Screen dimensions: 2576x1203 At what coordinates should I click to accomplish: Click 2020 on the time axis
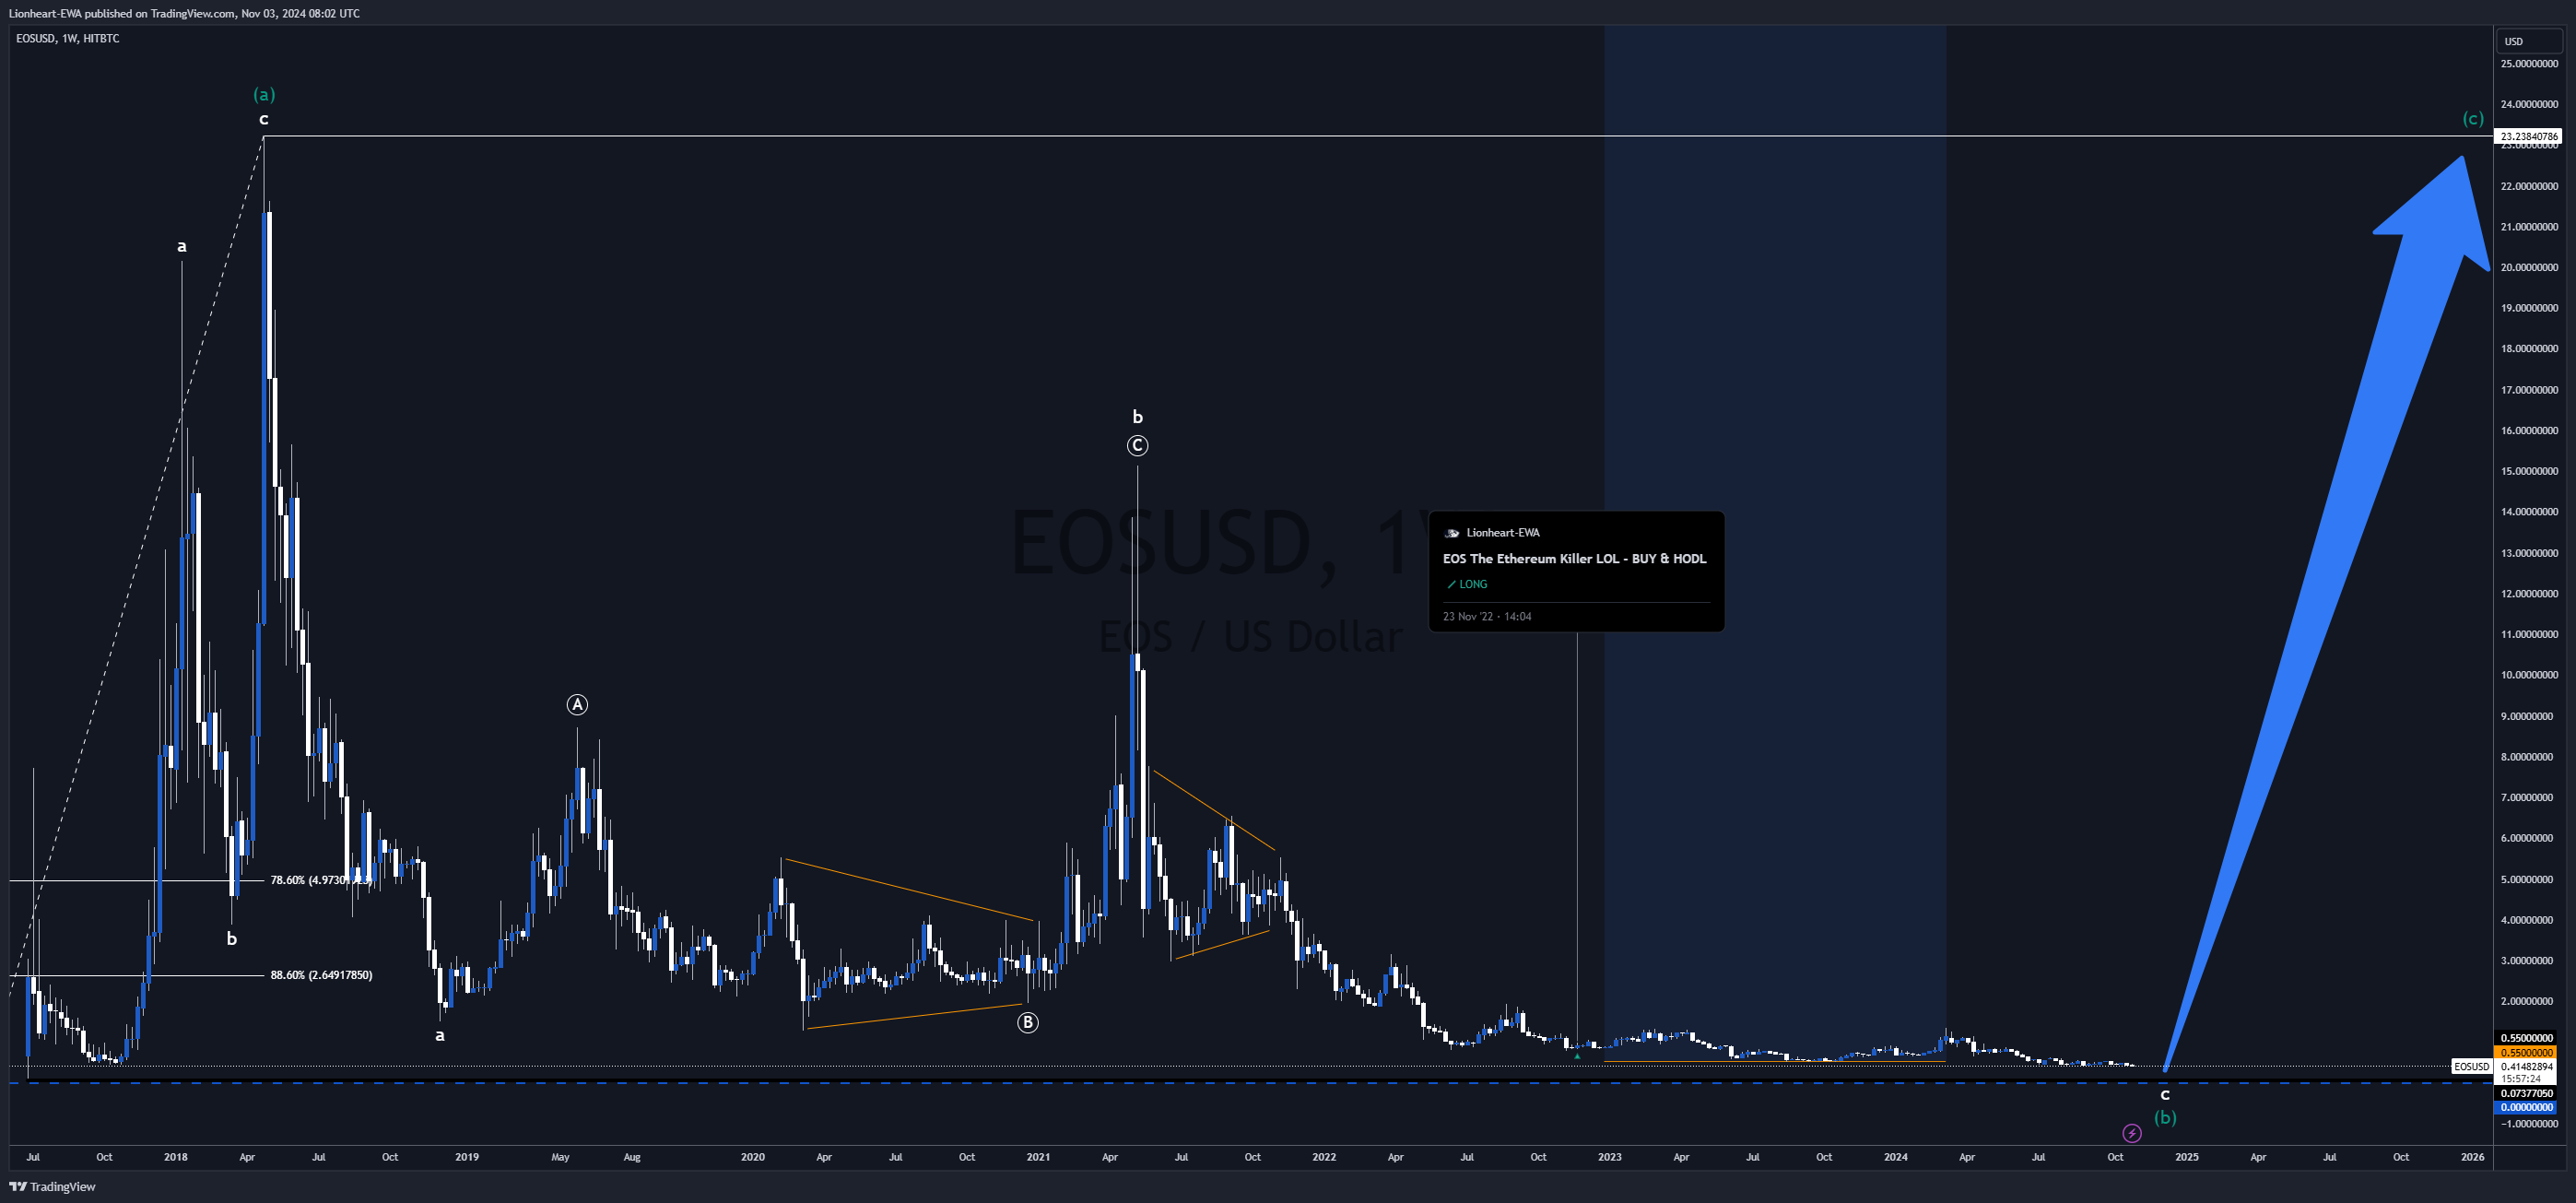[x=753, y=1157]
